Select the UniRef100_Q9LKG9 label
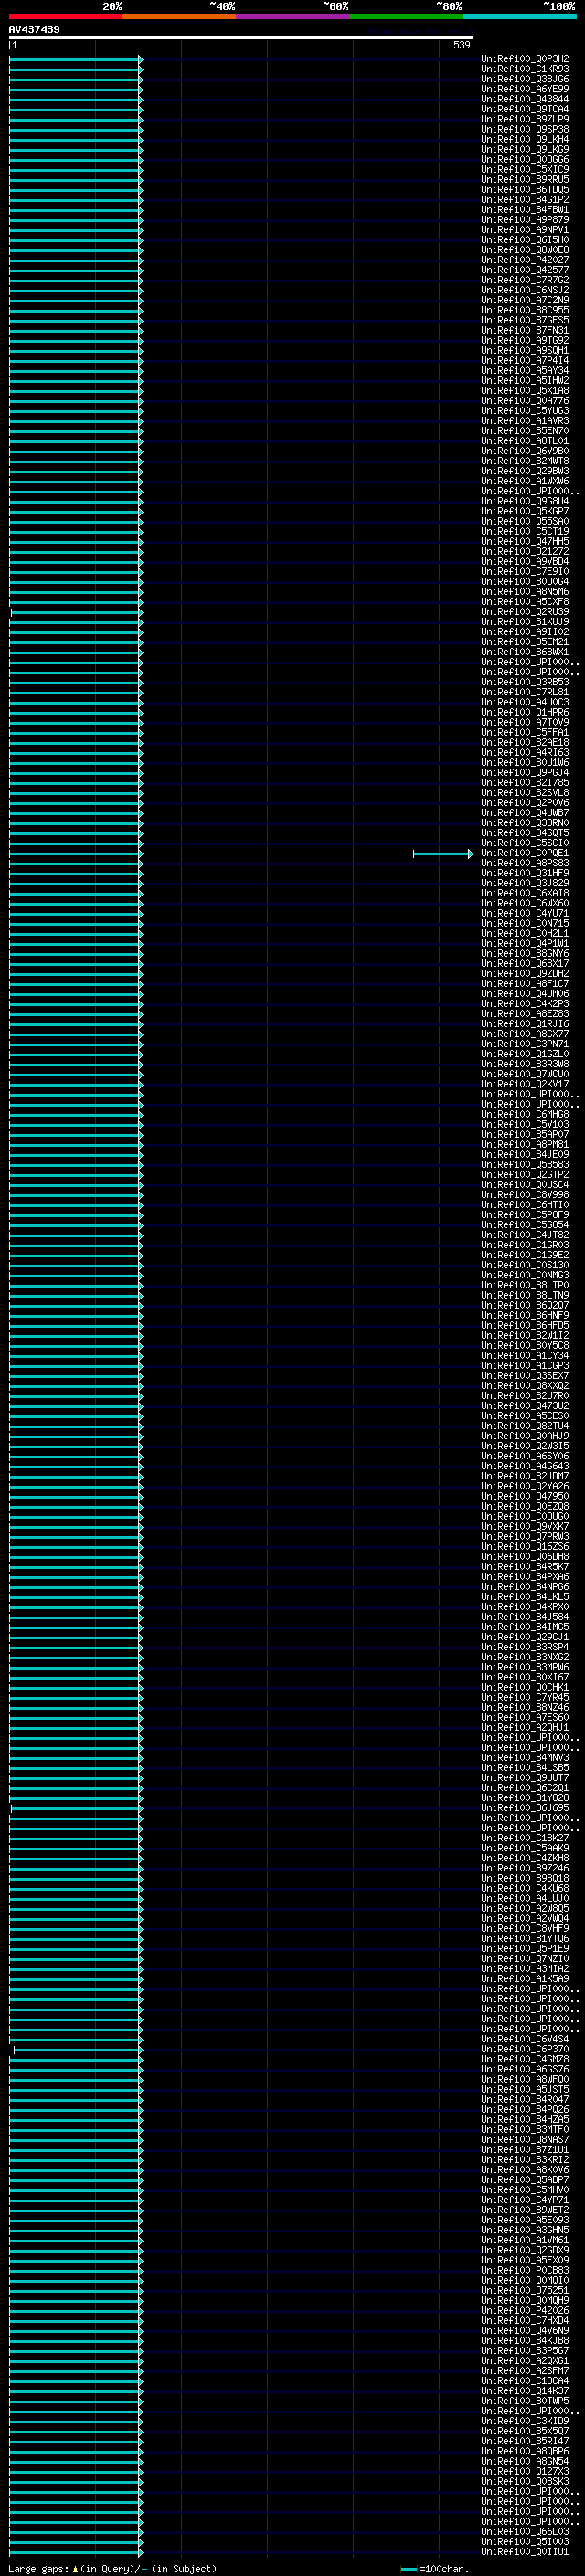Image resolution: width=585 pixels, height=2576 pixels. coord(525,149)
